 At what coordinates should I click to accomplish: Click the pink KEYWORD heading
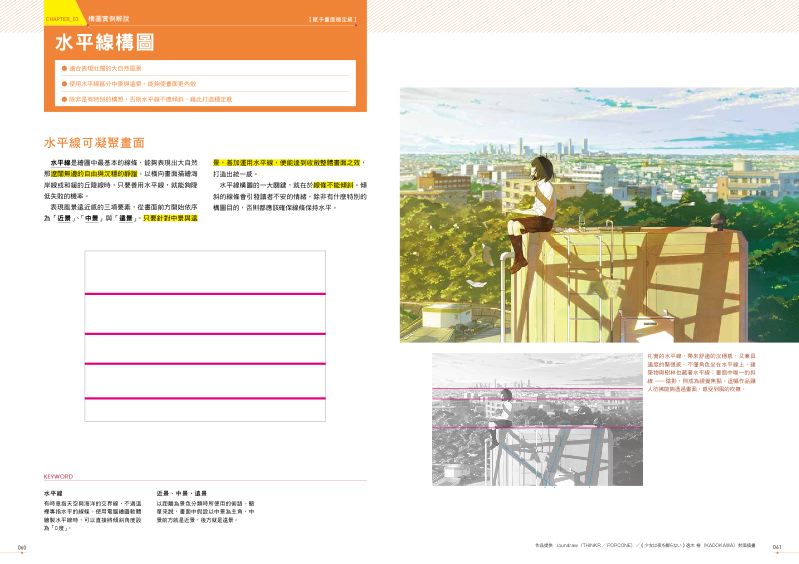[x=58, y=476]
